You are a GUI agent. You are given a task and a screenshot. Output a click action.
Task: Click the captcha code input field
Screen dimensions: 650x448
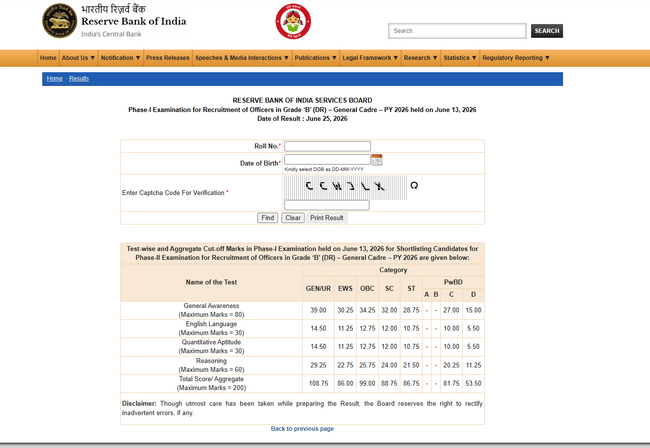coord(327,205)
